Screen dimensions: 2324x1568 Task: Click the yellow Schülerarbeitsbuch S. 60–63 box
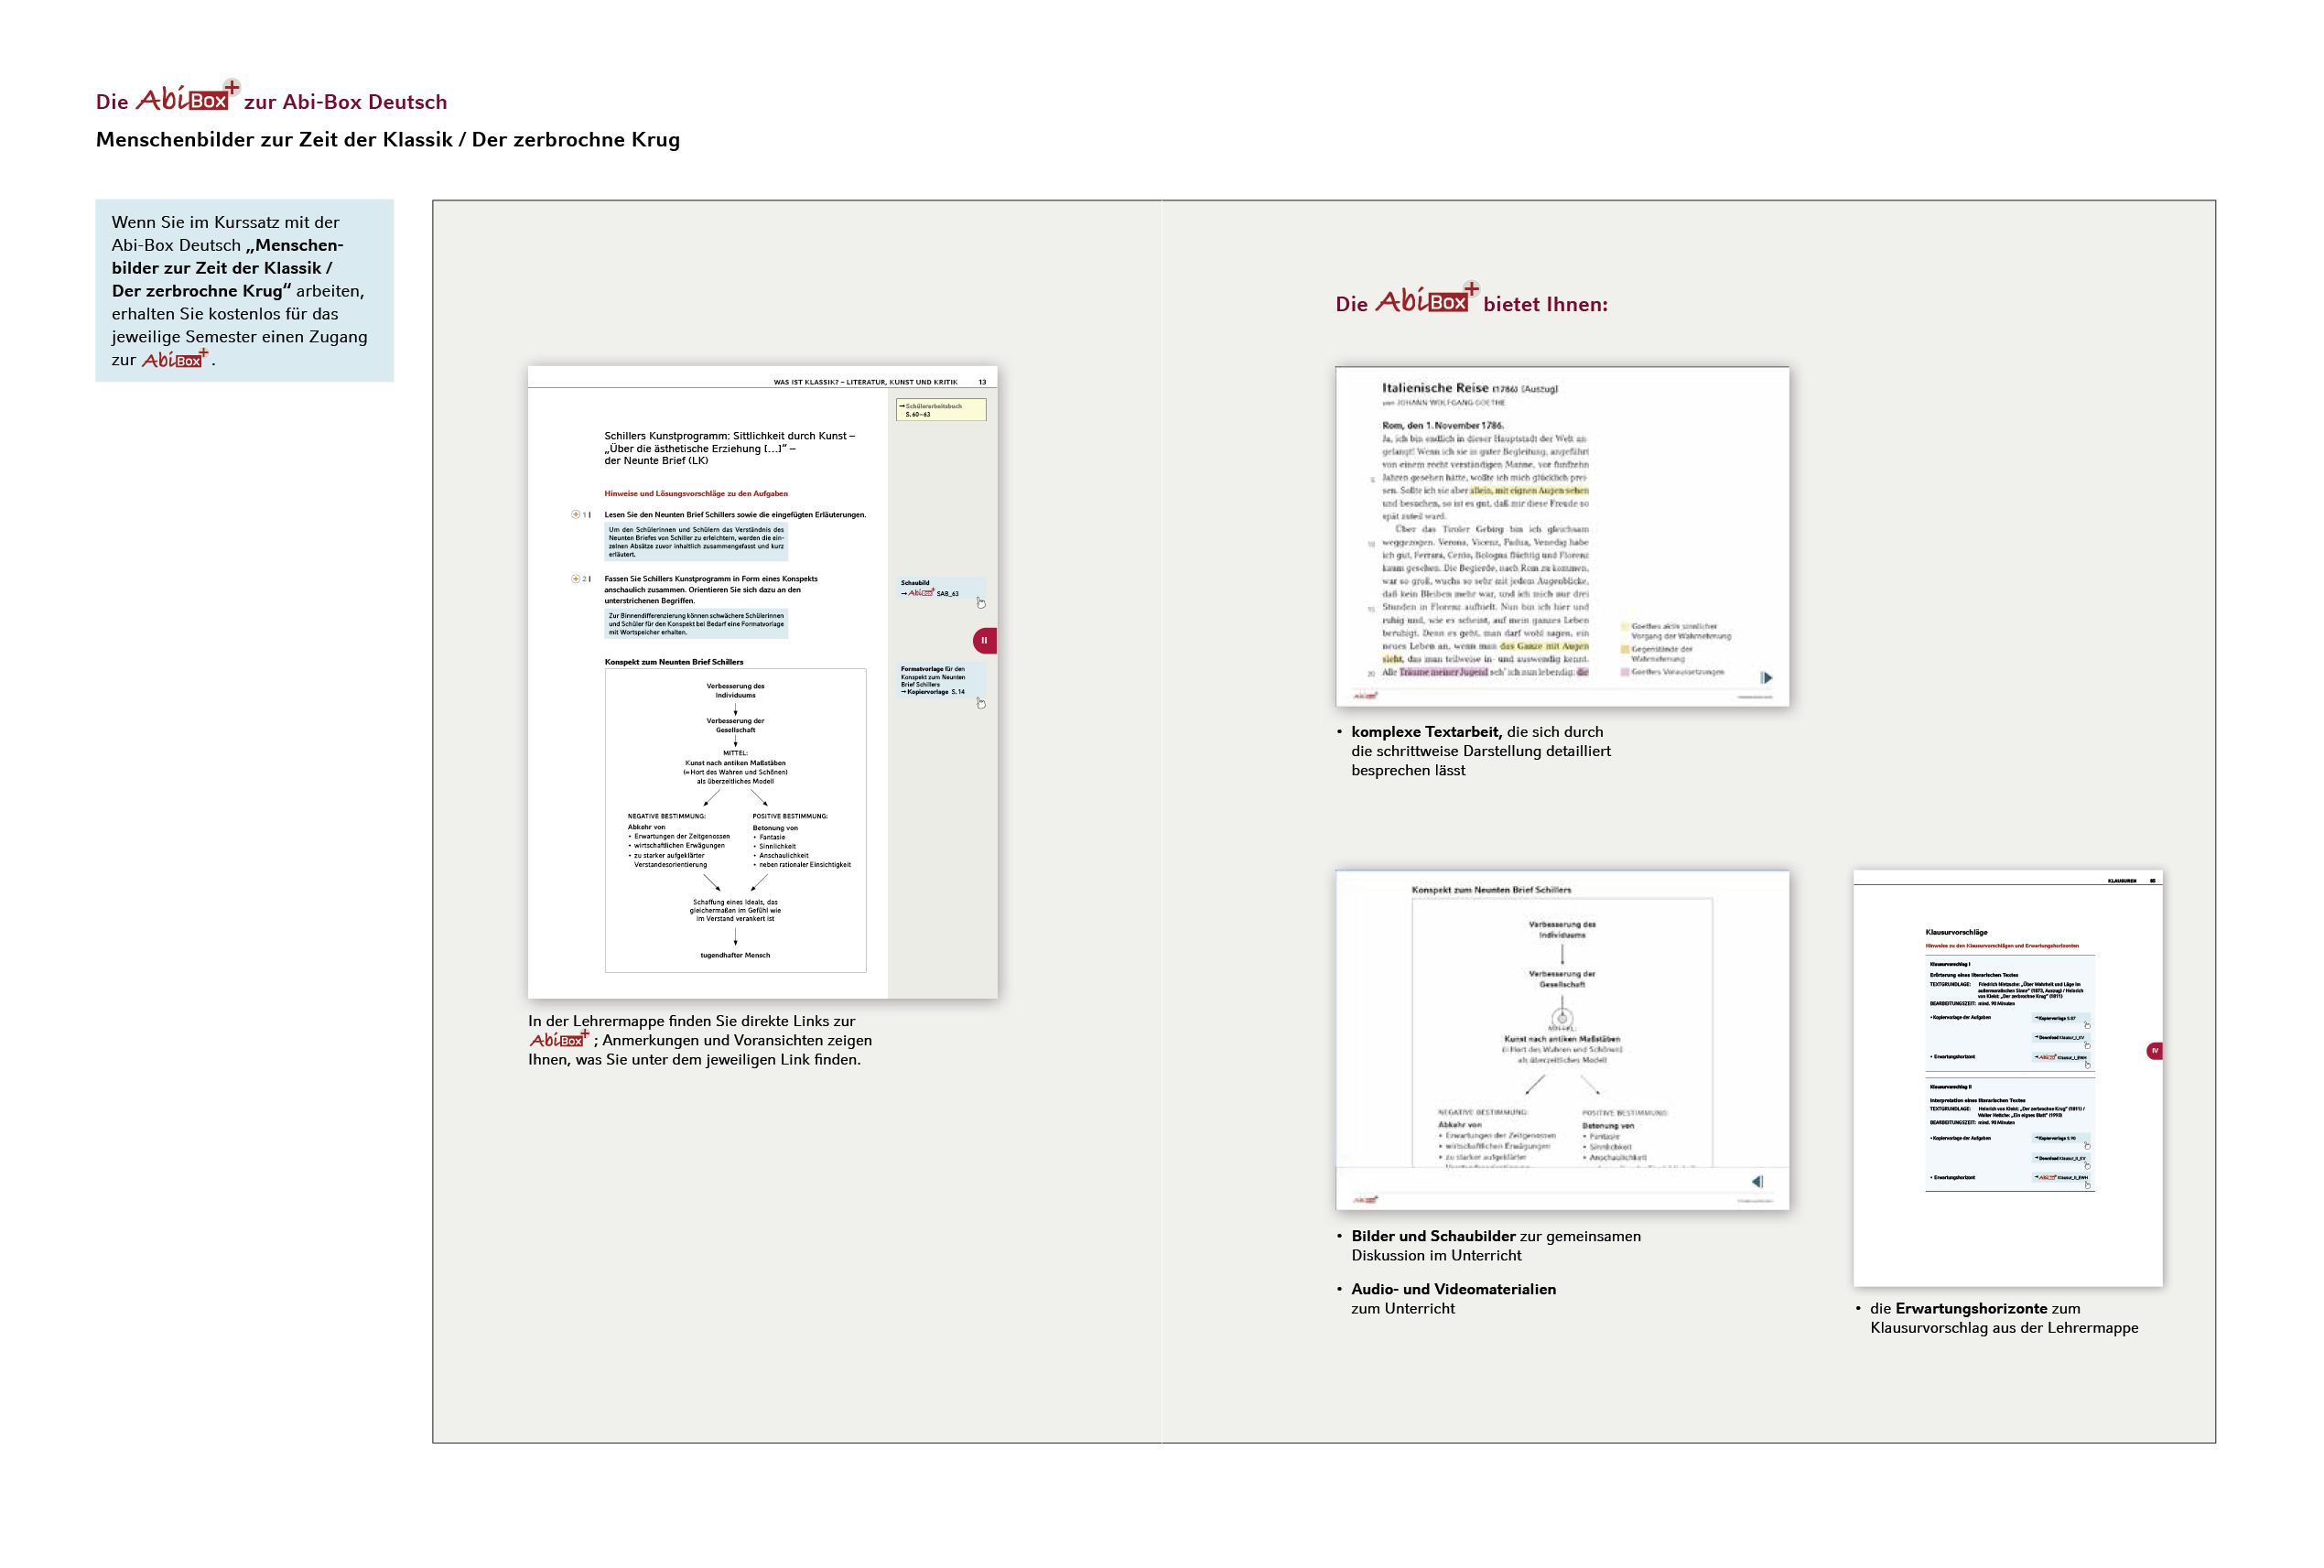coord(940,409)
